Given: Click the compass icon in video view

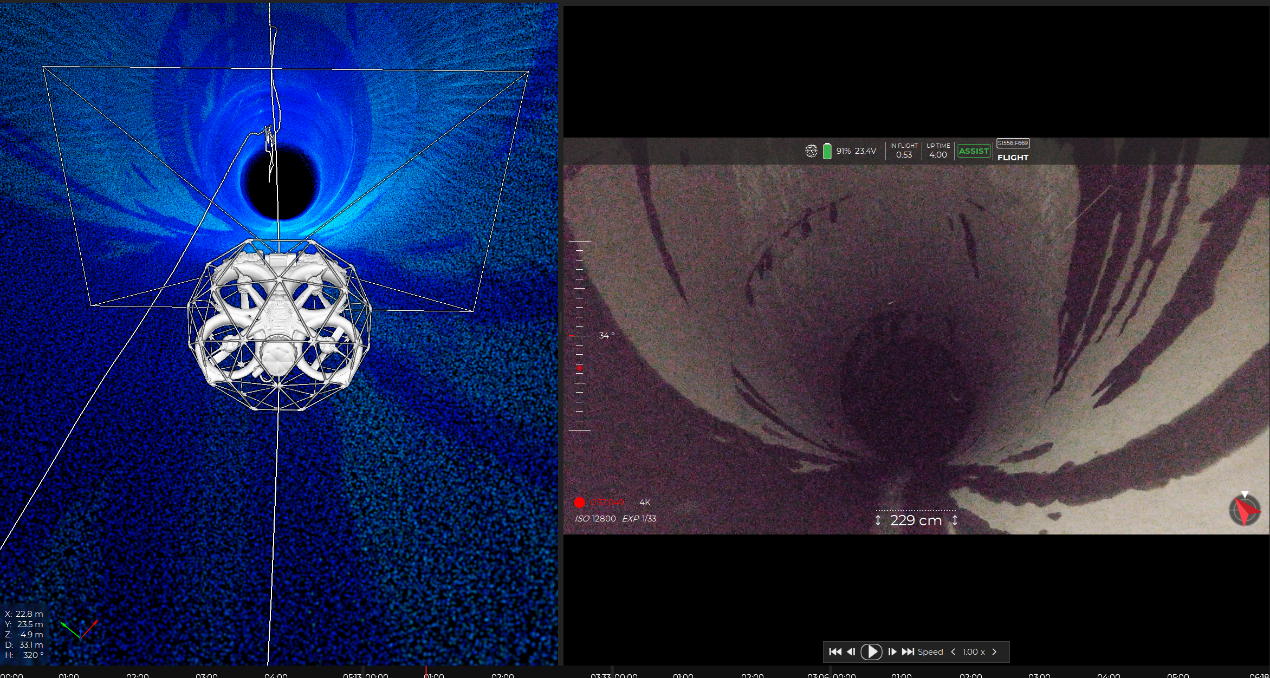Looking at the screenshot, I should tap(1244, 509).
